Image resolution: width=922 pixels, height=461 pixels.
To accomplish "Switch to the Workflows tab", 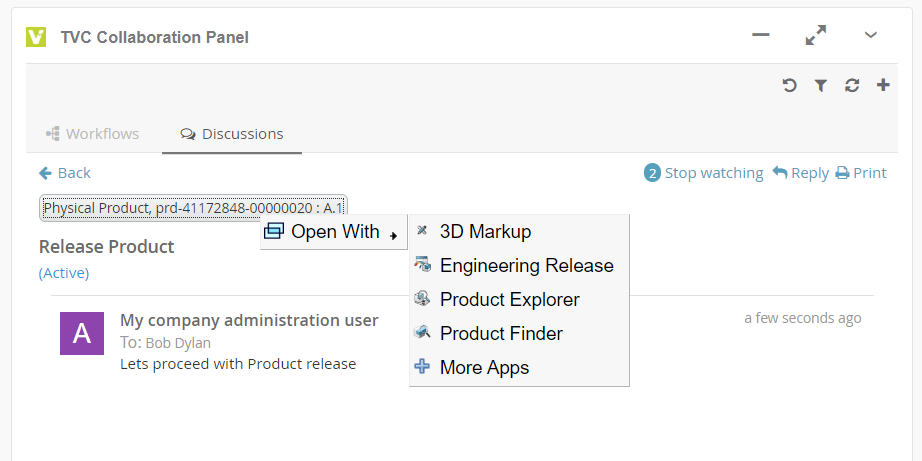I will [93, 134].
